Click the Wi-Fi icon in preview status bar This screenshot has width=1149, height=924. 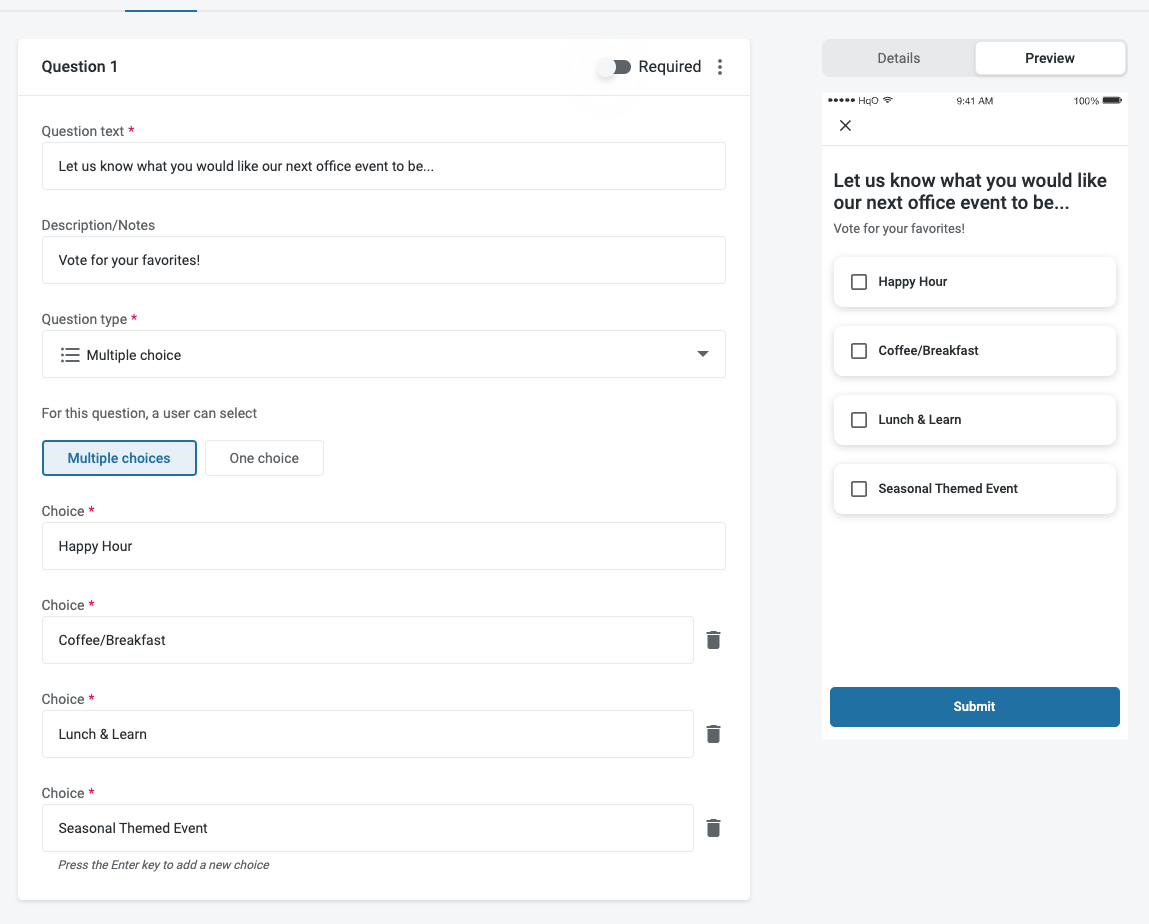888,101
